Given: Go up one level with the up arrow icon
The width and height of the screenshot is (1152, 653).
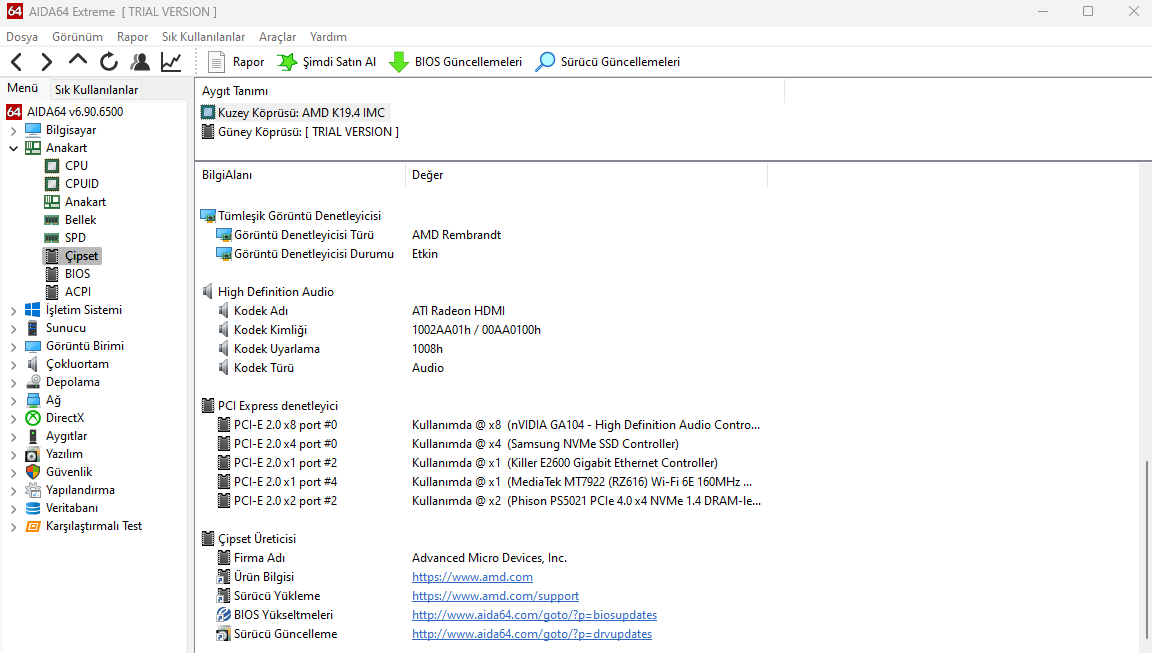Looking at the screenshot, I should pyautogui.click(x=78, y=61).
